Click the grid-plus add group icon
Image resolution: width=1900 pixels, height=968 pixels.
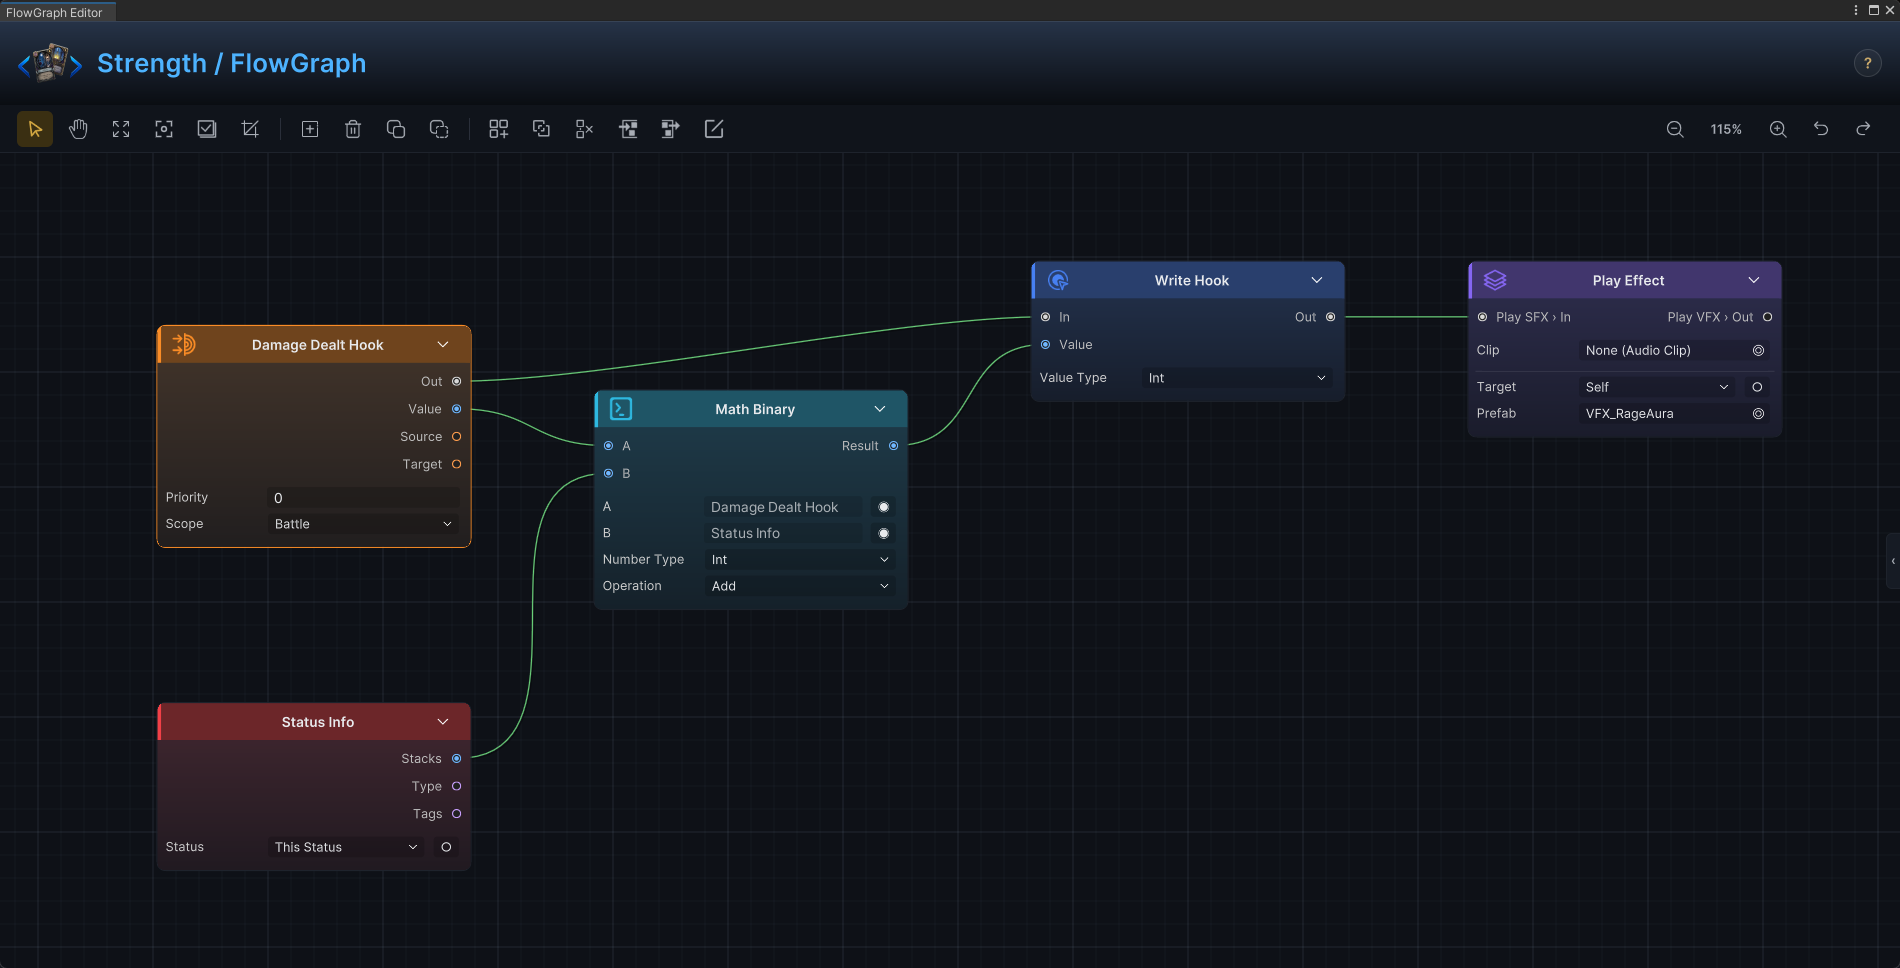498,129
